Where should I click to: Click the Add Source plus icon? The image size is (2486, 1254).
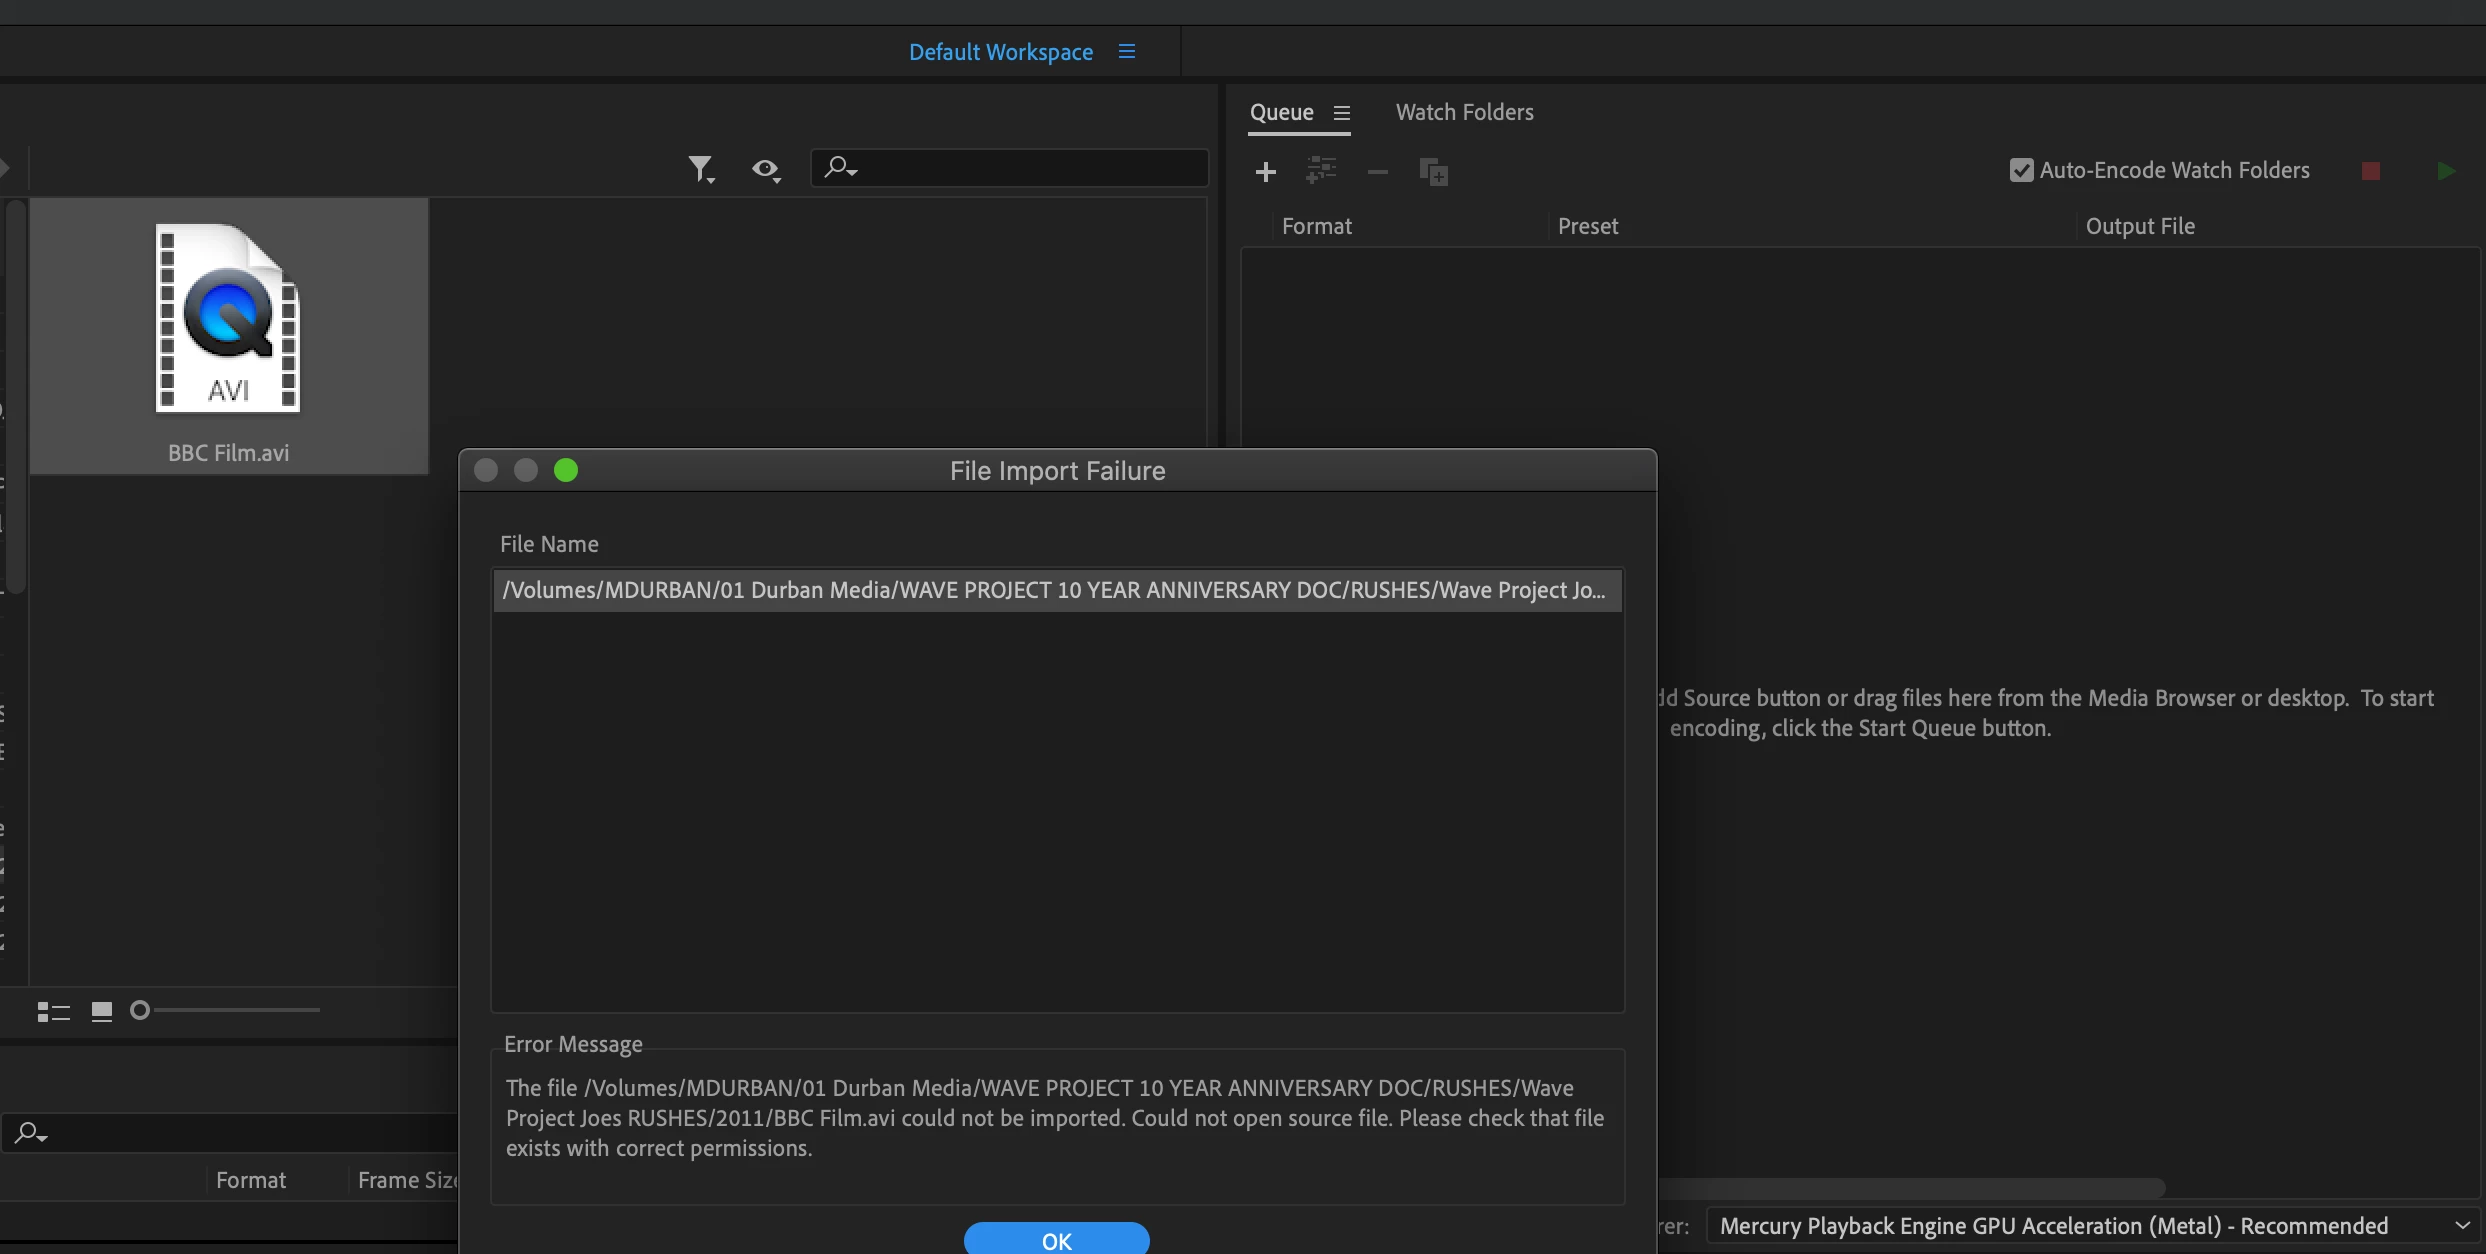(1265, 172)
